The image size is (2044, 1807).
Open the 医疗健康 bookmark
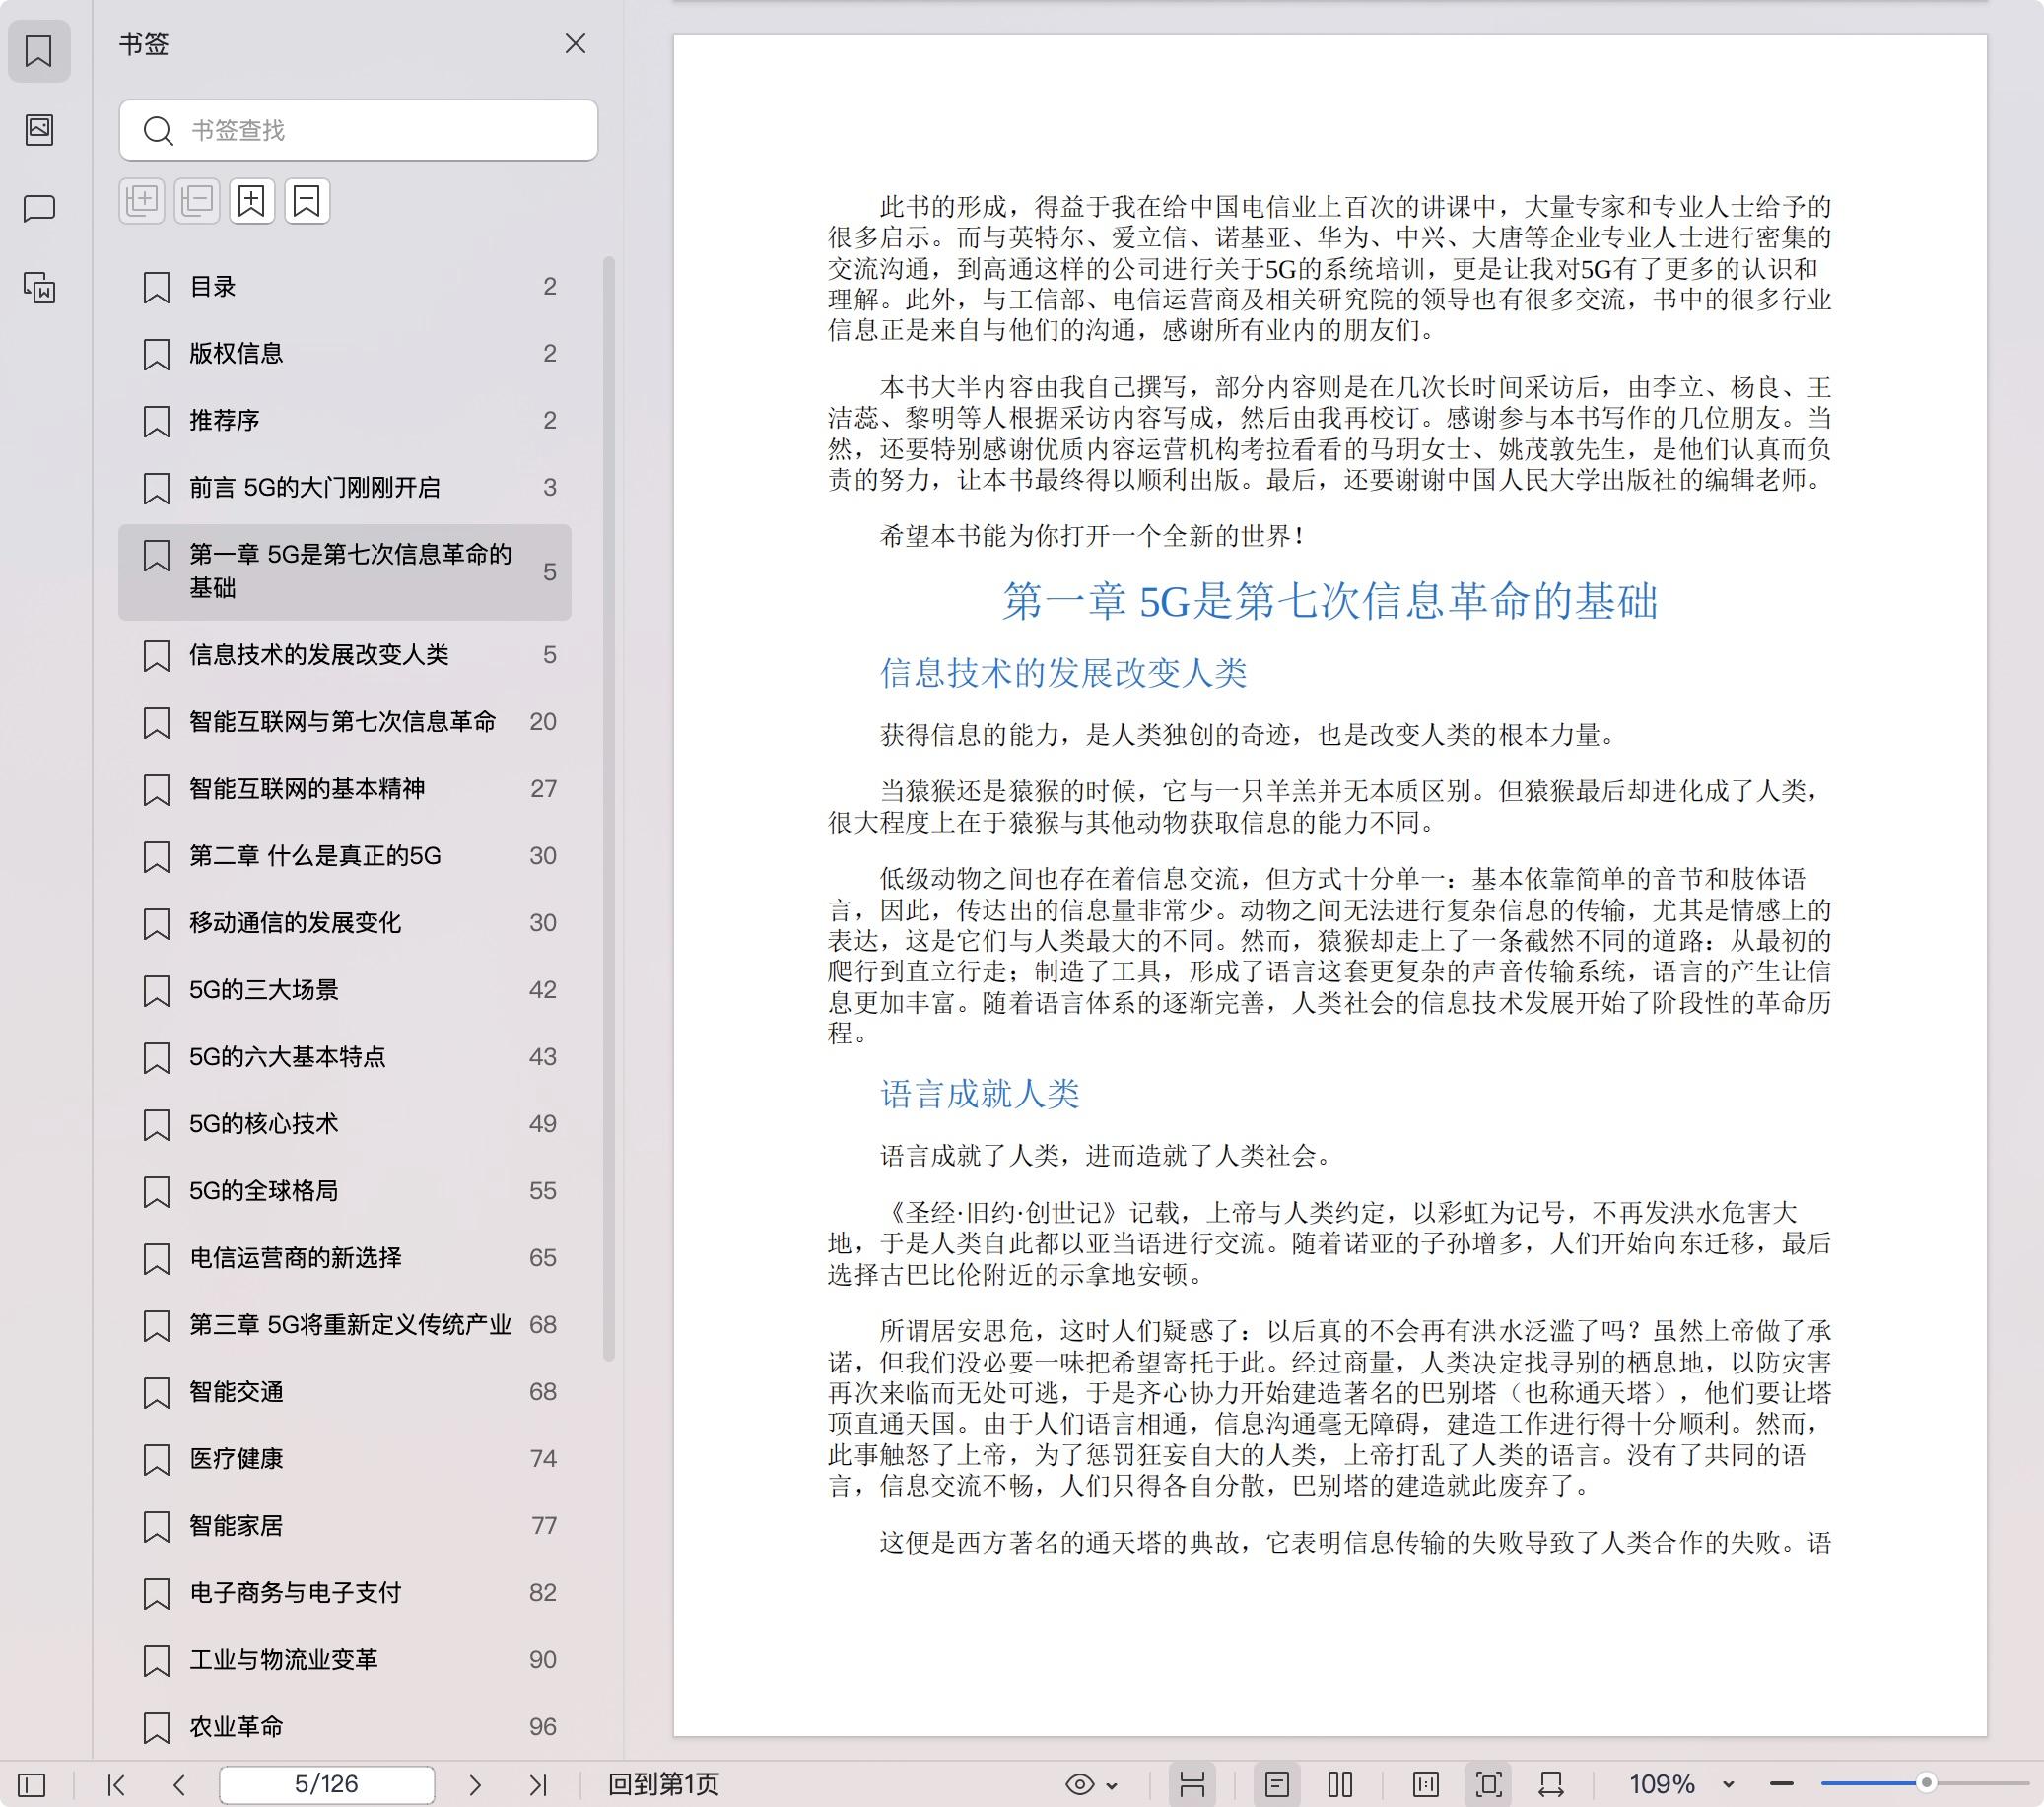point(345,1459)
